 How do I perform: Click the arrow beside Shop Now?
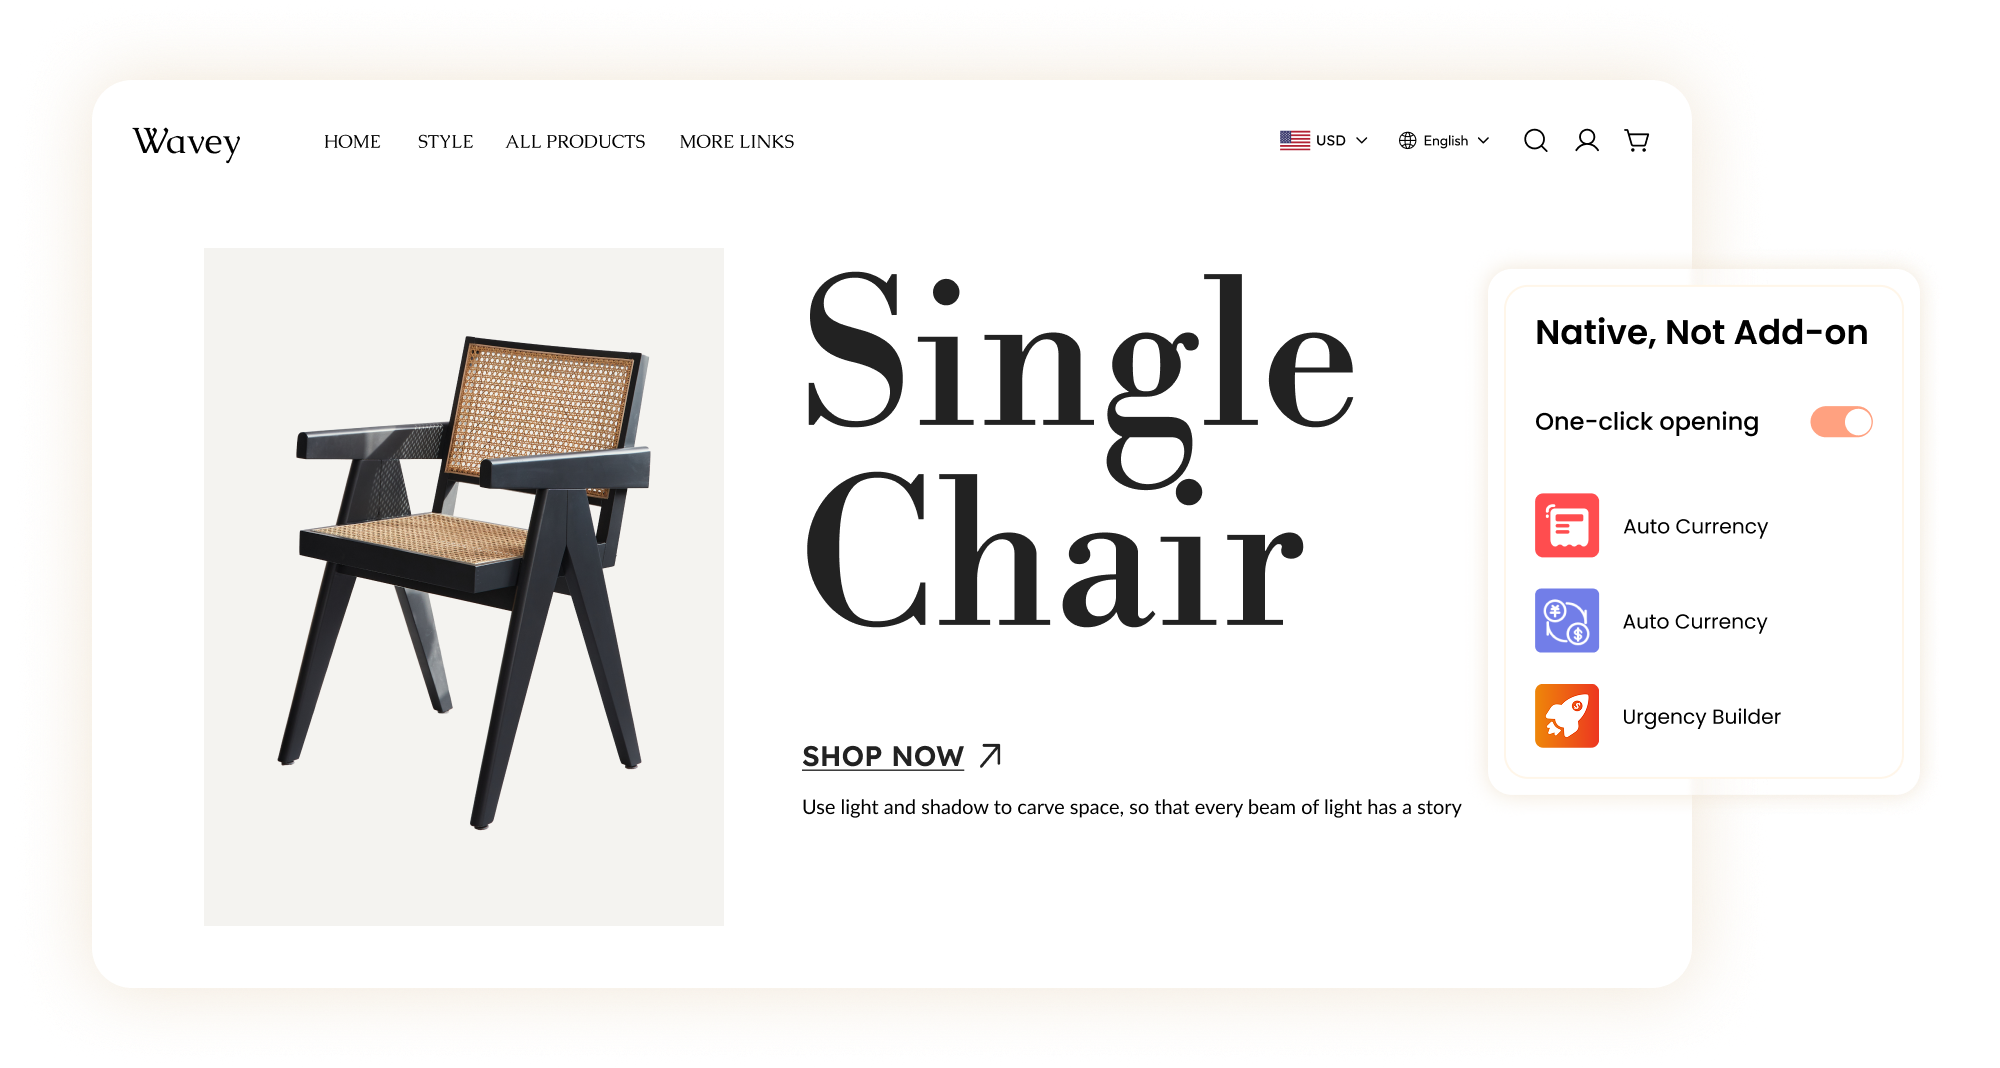click(990, 755)
